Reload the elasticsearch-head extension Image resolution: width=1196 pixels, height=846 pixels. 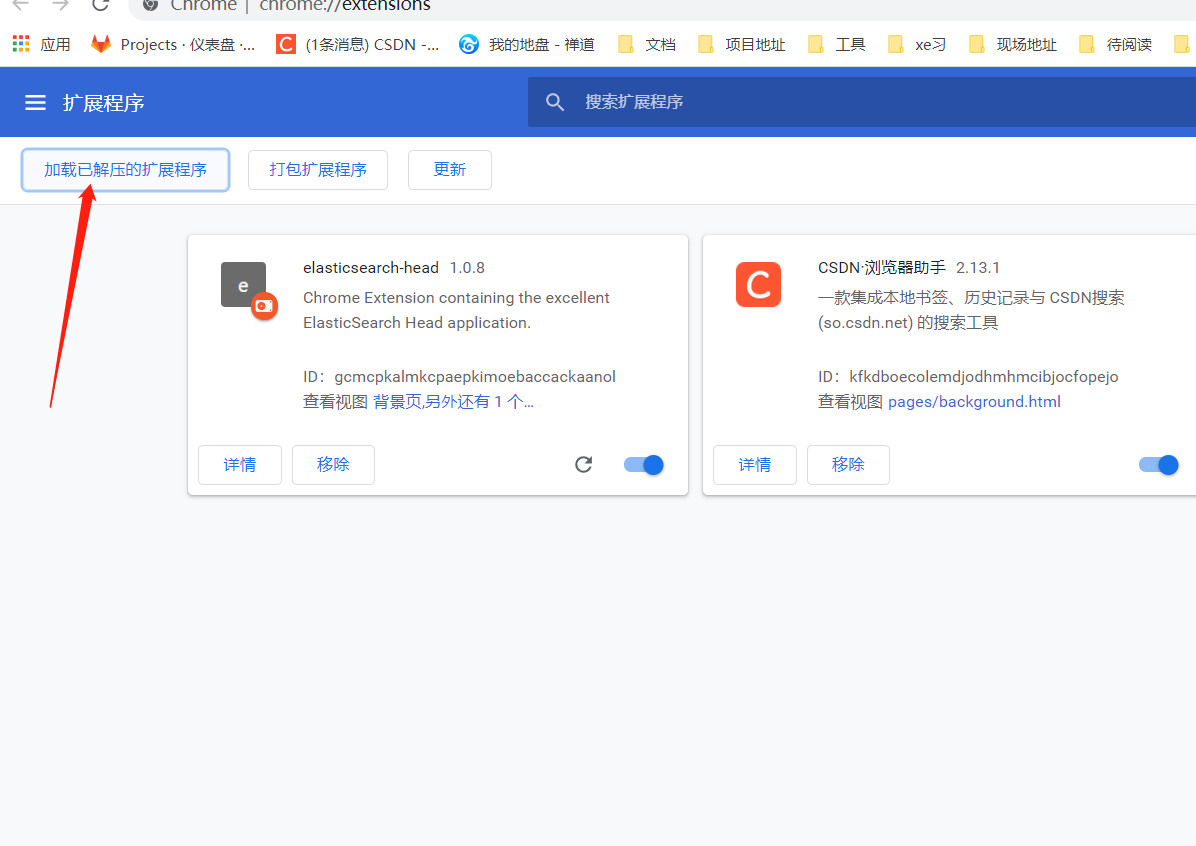tap(584, 465)
